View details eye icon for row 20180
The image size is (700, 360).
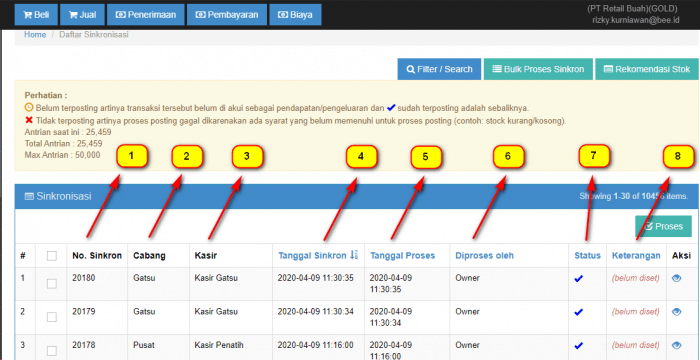tap(677, 278)
